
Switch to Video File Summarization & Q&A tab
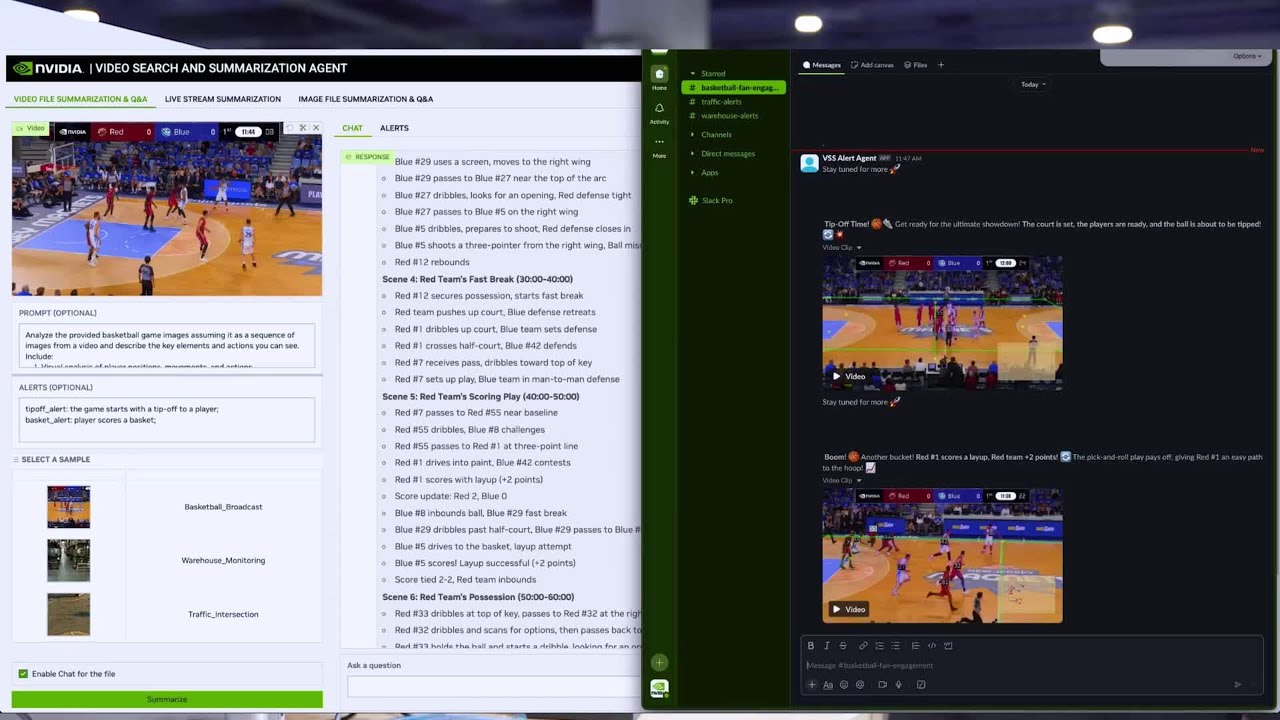point(80,99)
